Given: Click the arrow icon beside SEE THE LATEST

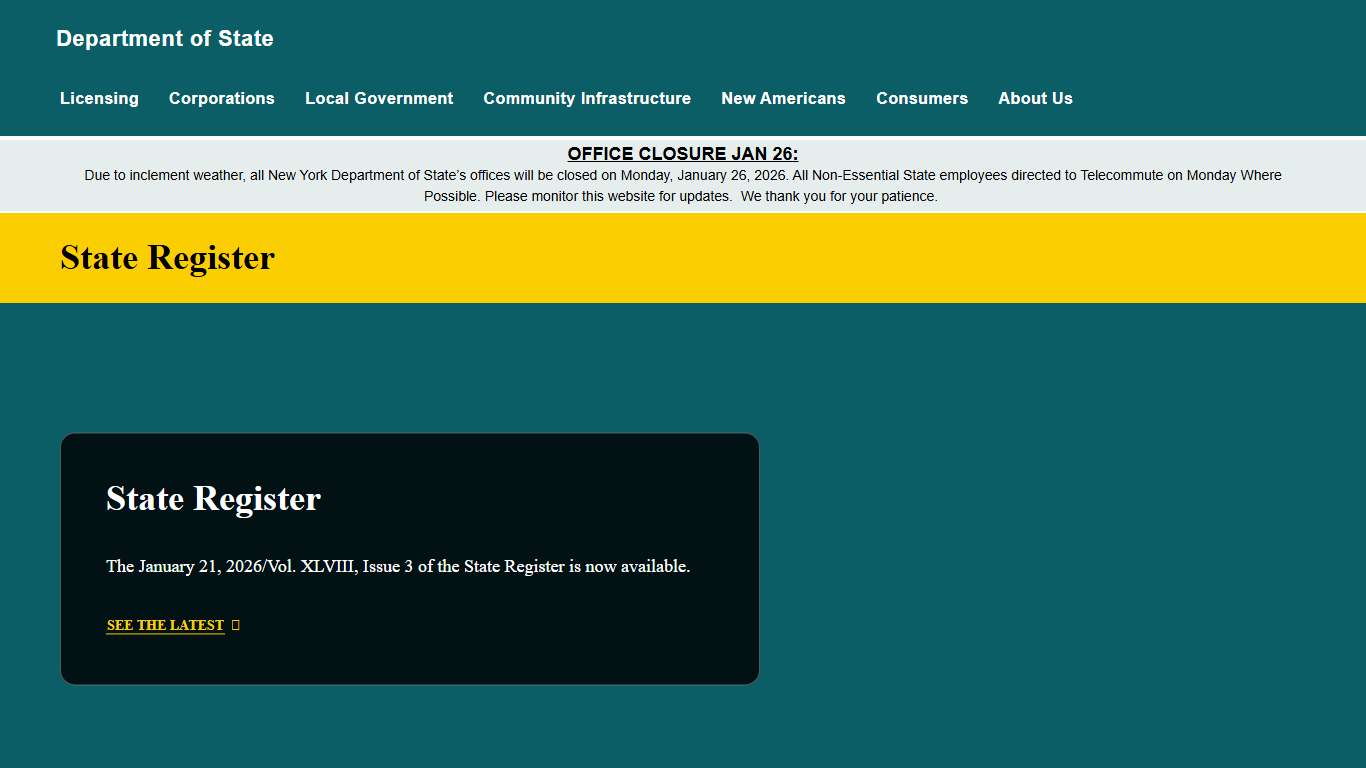Looking at the screenshot, I should point(236,624).
